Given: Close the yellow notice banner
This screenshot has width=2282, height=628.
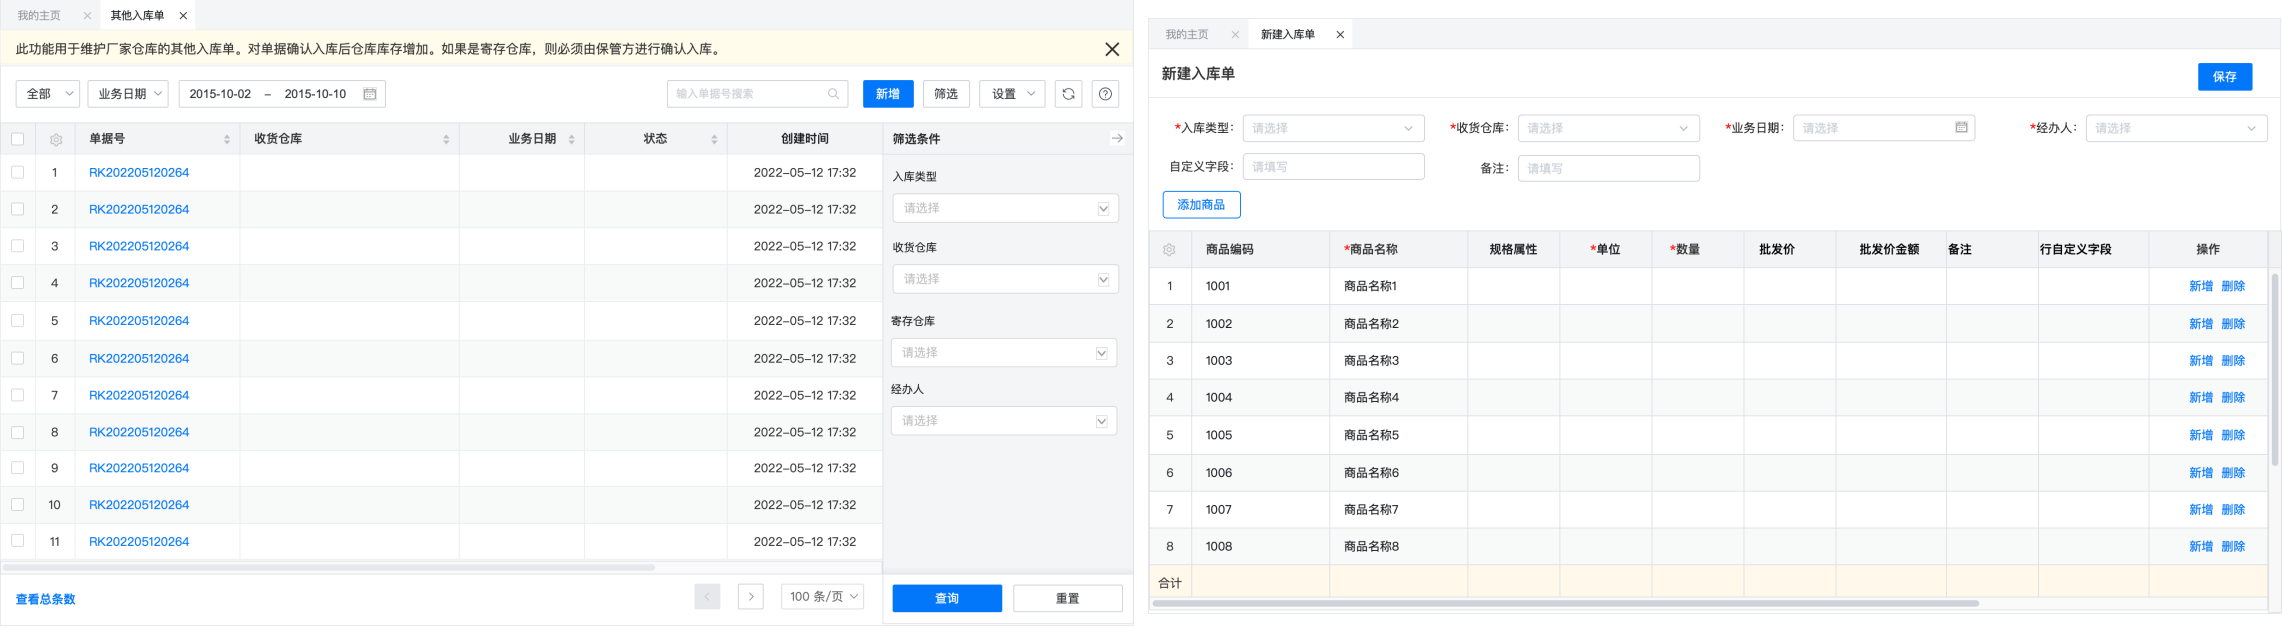Looking at the screenshot, I should tap(1112, 49).
